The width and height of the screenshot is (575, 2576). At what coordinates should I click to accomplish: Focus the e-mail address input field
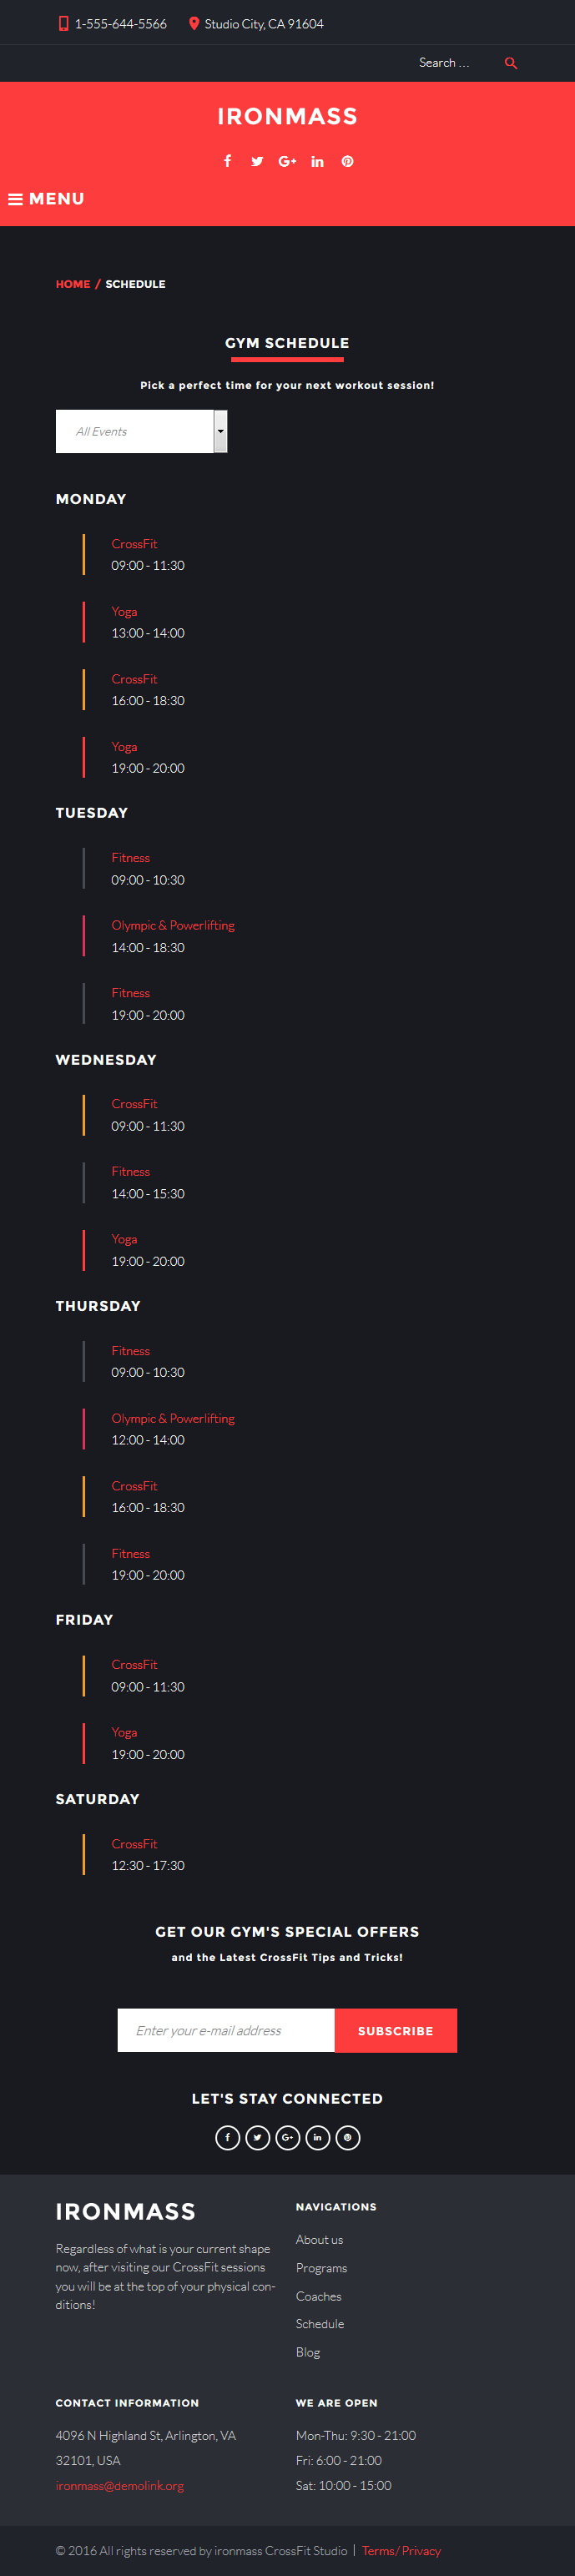[226, 2031]
